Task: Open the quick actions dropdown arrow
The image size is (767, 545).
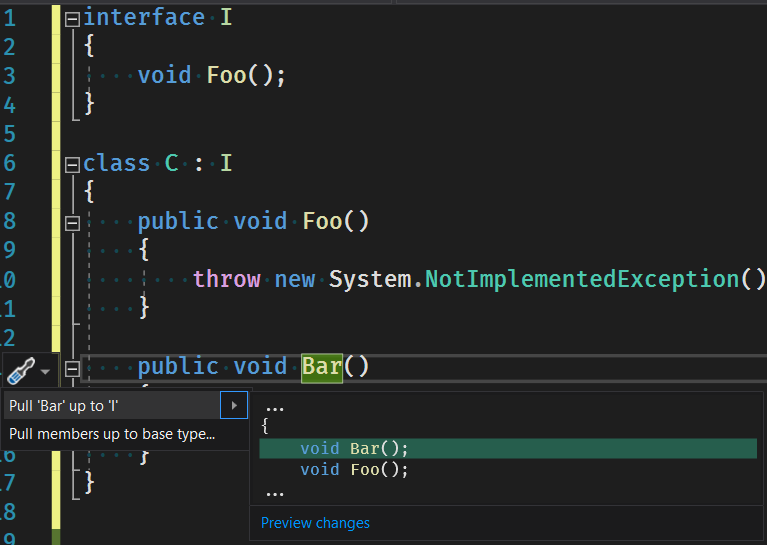Action: click(45, 372)
